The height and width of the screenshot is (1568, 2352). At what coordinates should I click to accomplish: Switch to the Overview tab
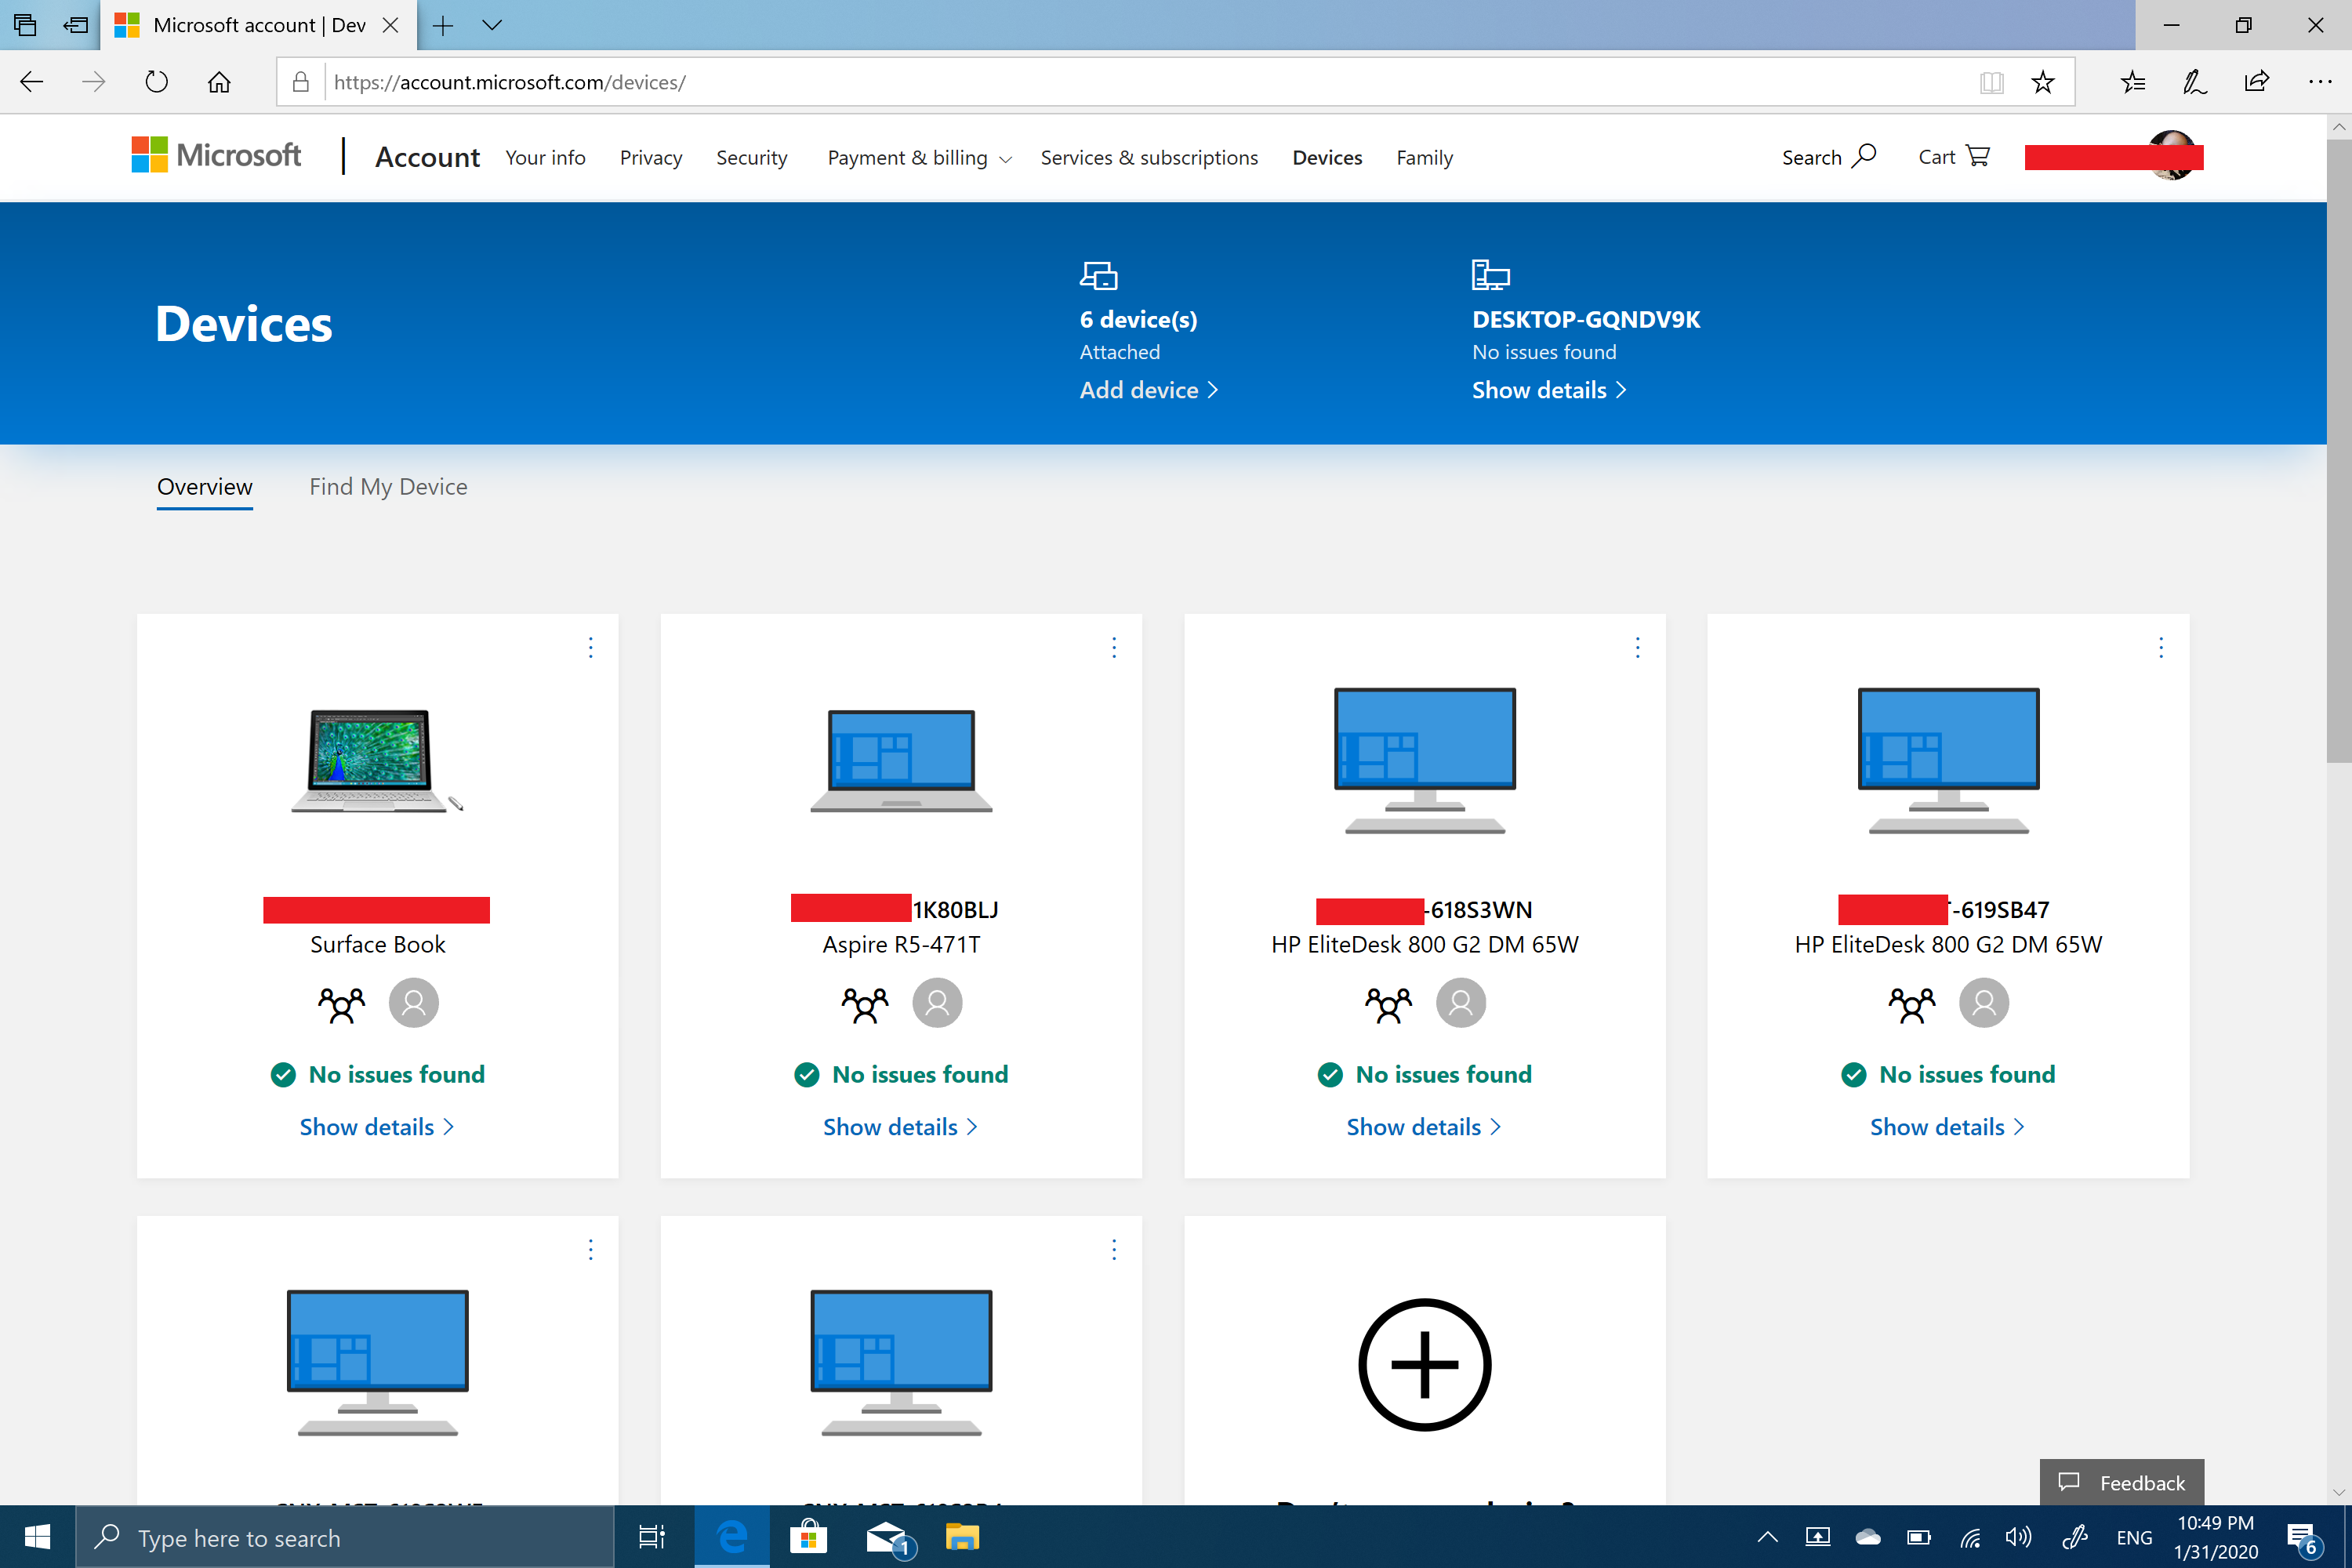pos(205,487)
